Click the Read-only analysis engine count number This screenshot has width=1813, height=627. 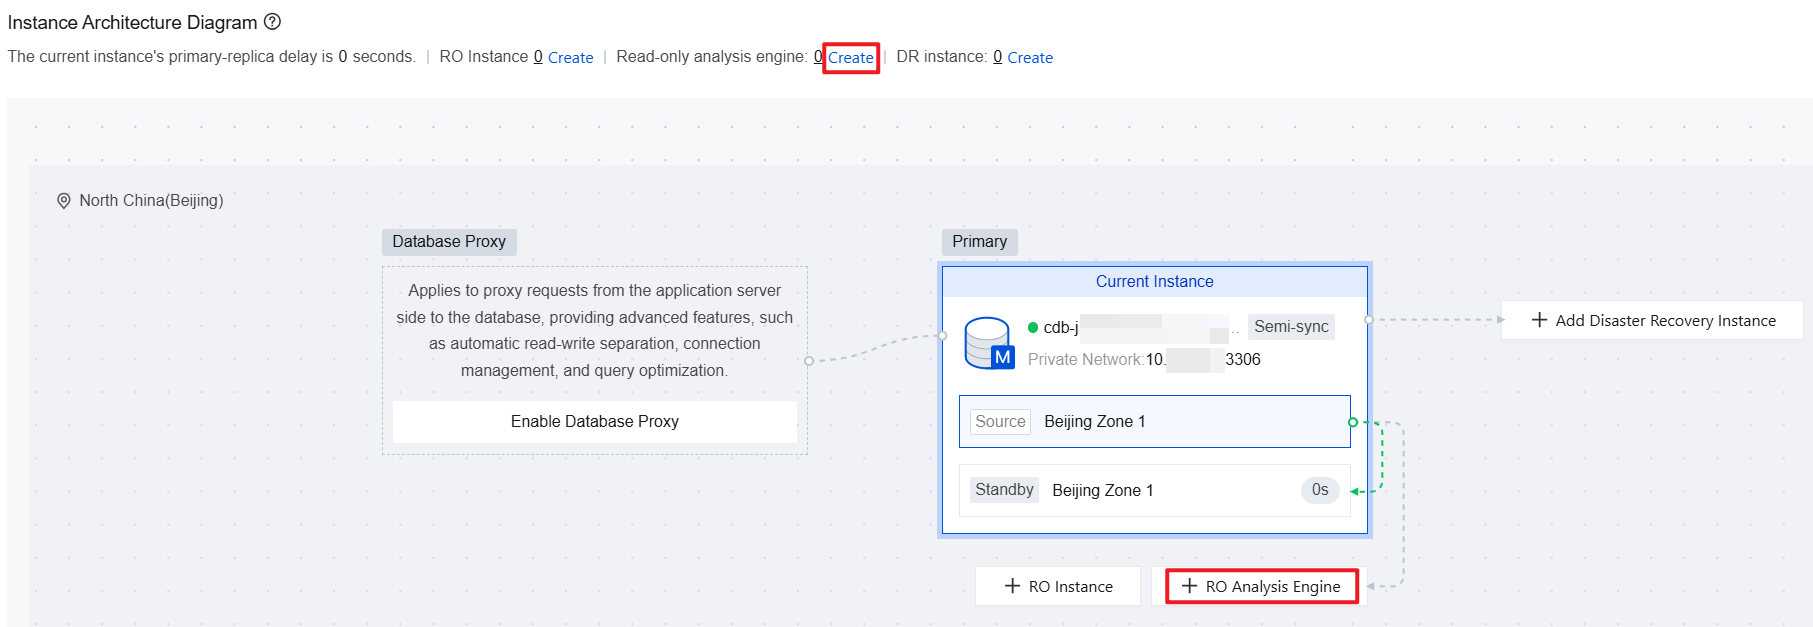(x=818, y=57)
